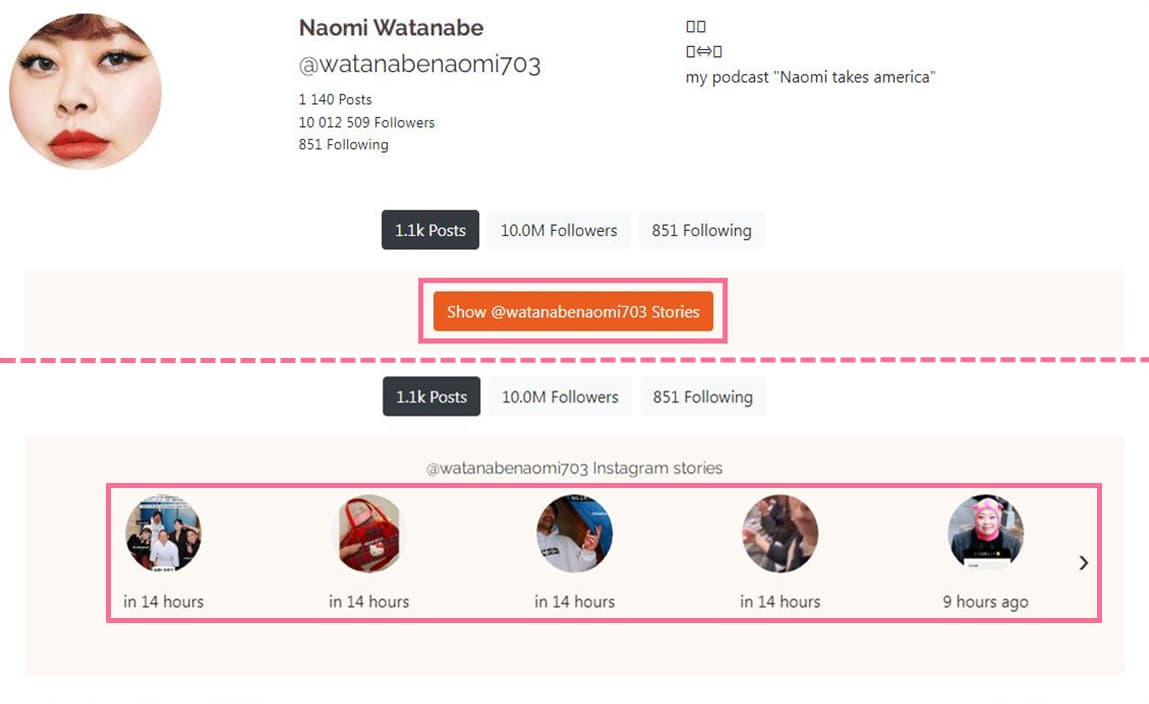The height and width of the screenshot is (704, 1149).
Task: Open the pink hat story from 9 hours ago
Action: pos(985,533)
